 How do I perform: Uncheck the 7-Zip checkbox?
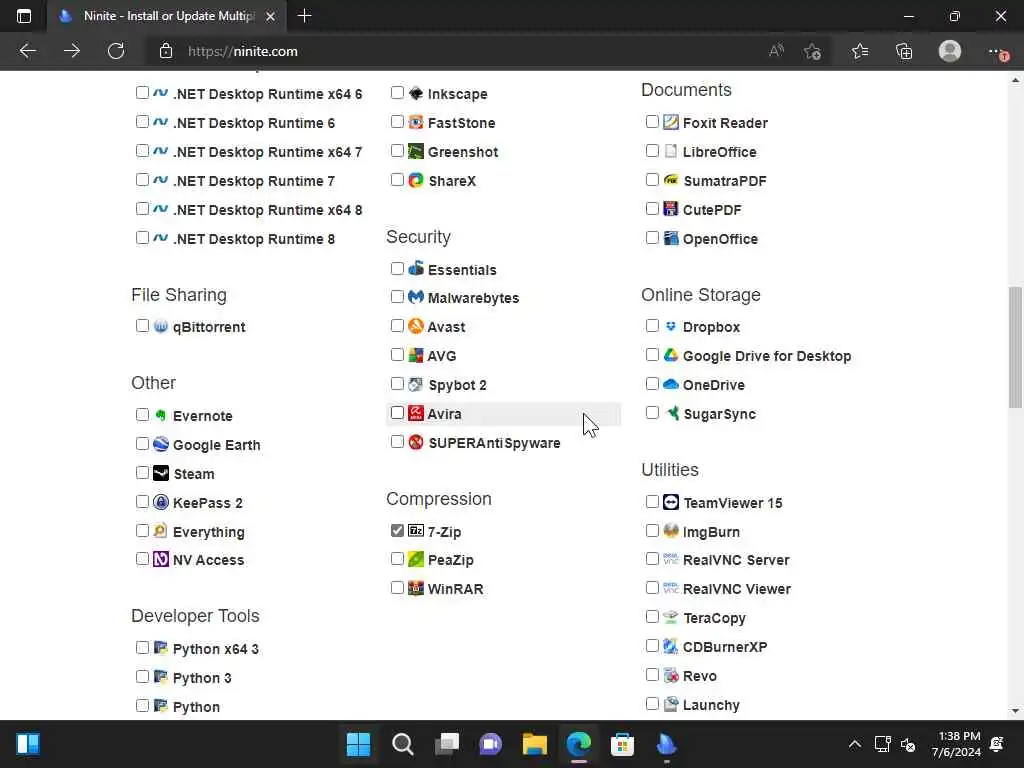pos(397,530)
